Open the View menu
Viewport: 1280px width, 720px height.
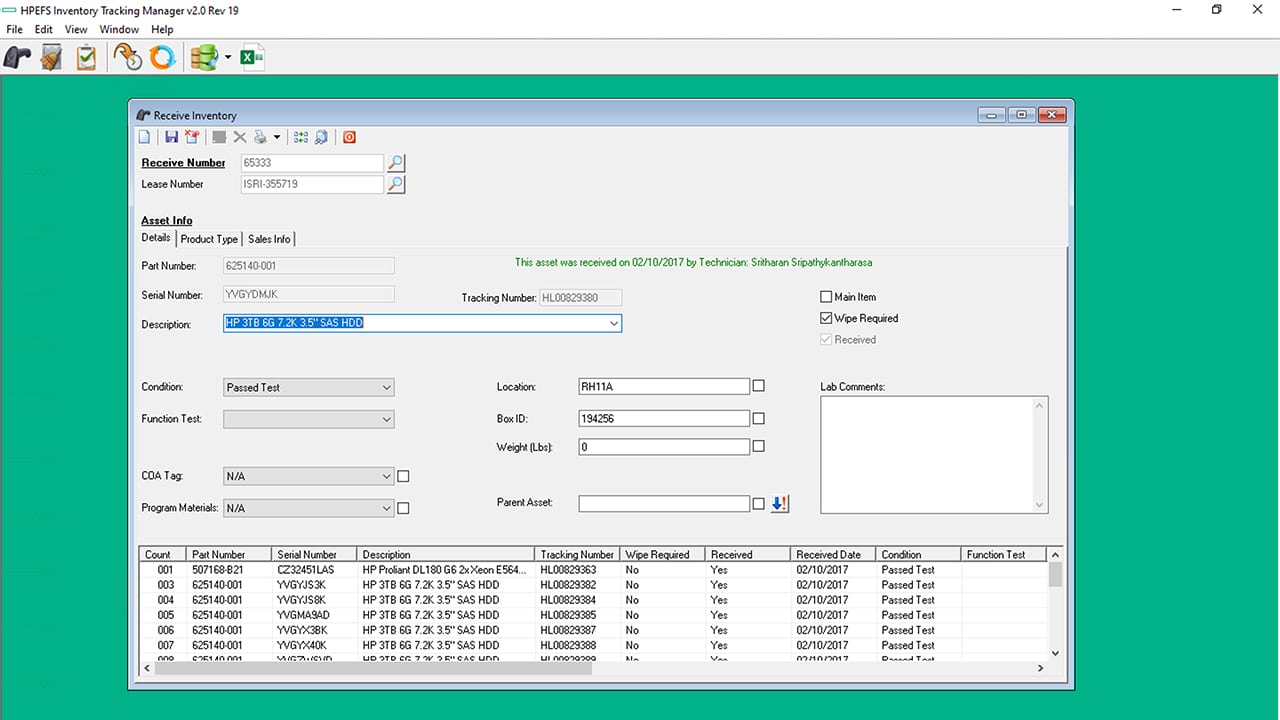[x=76, y=29]
